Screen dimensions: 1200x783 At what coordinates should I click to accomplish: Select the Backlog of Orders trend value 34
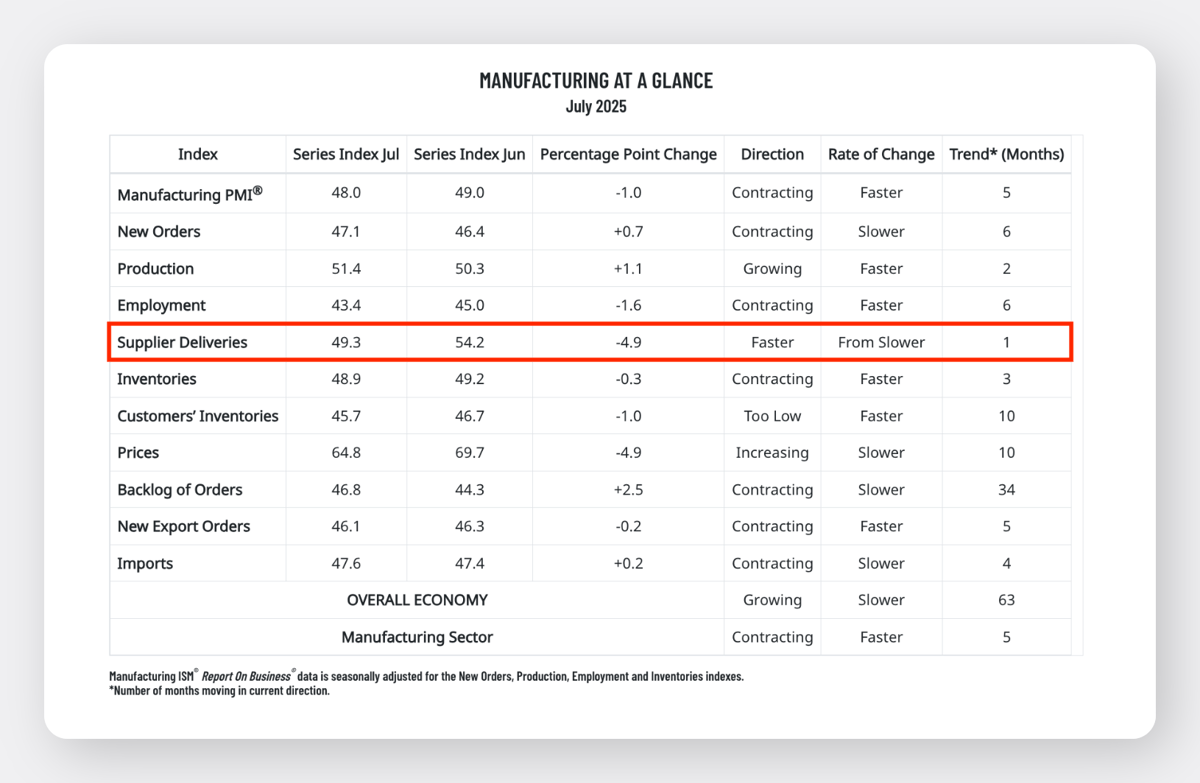click(x=1006, y=490)
